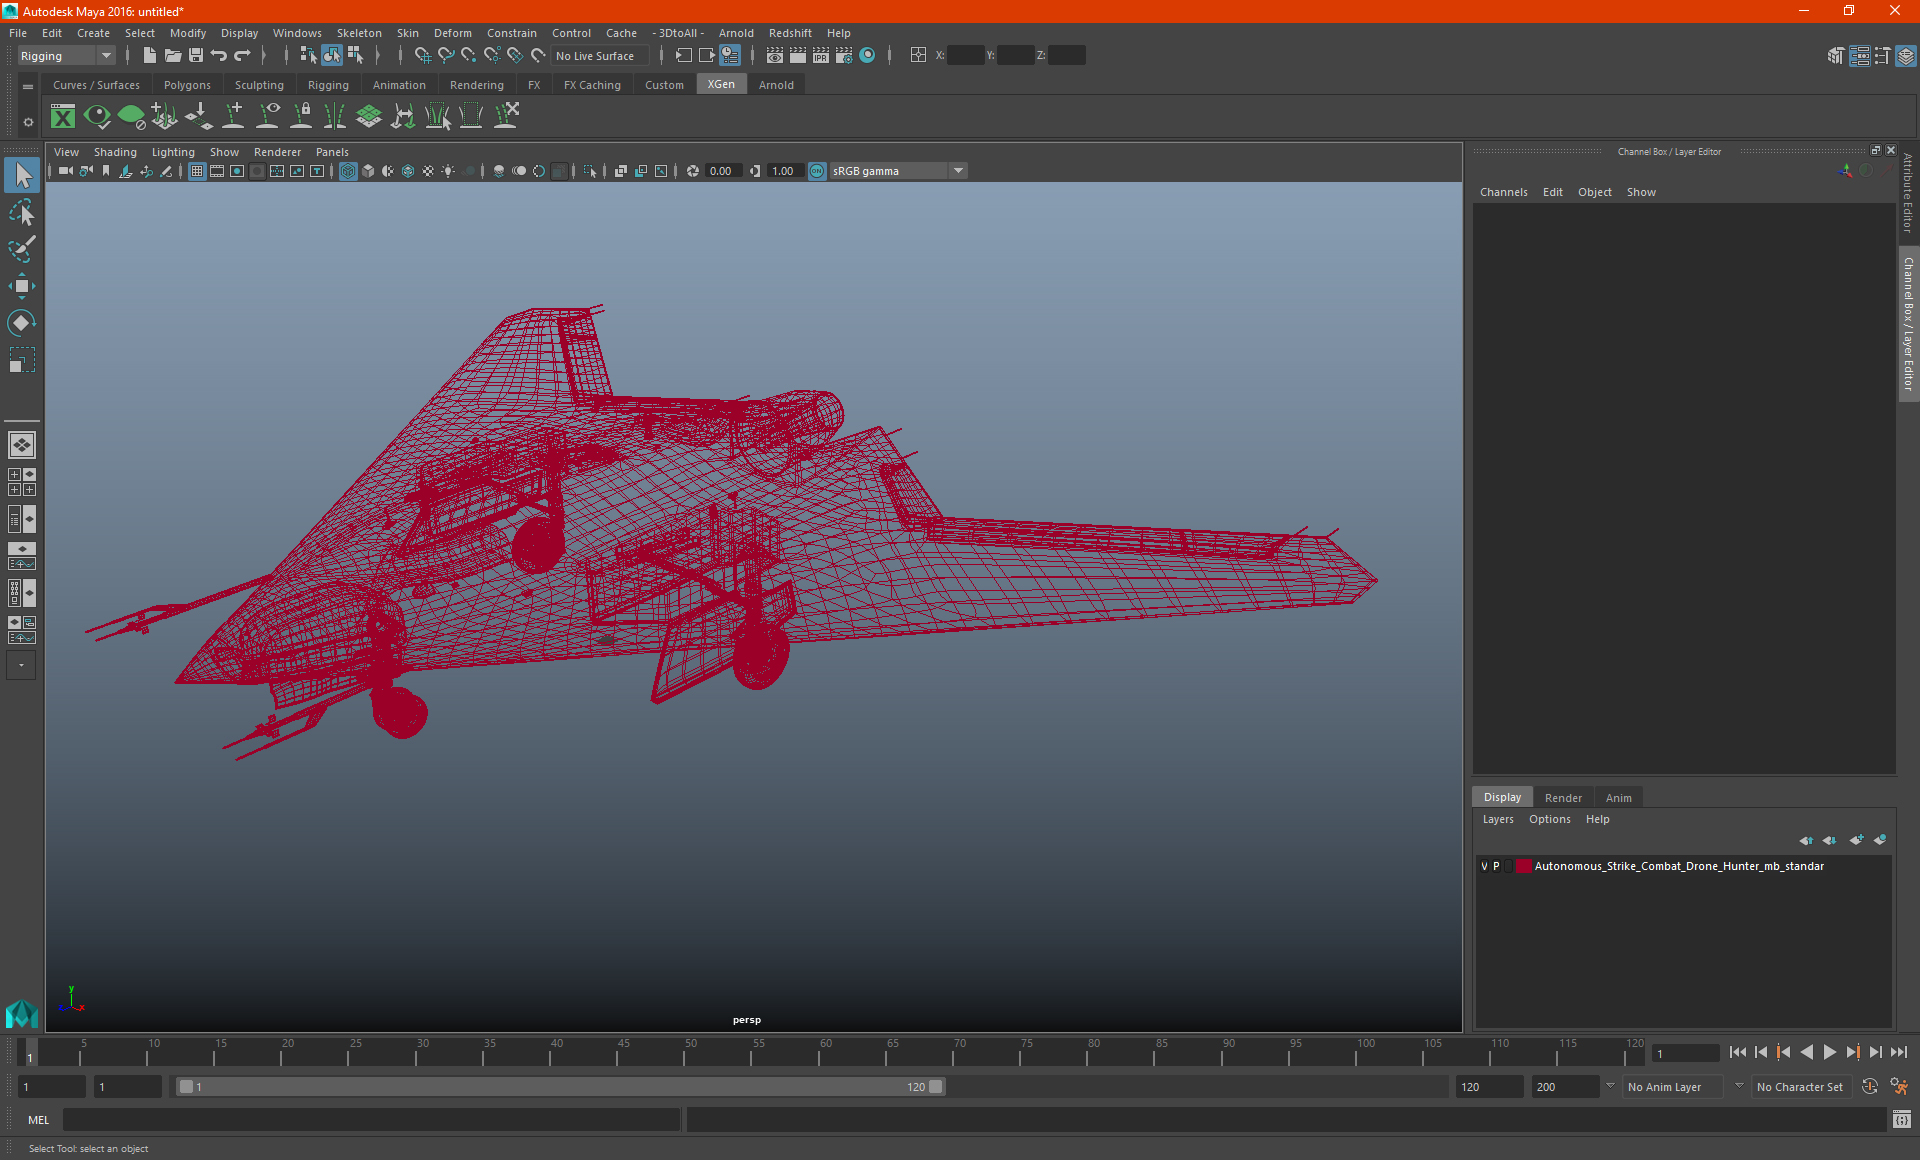Open the sRGB gamma dropdown

coord(898,171)
